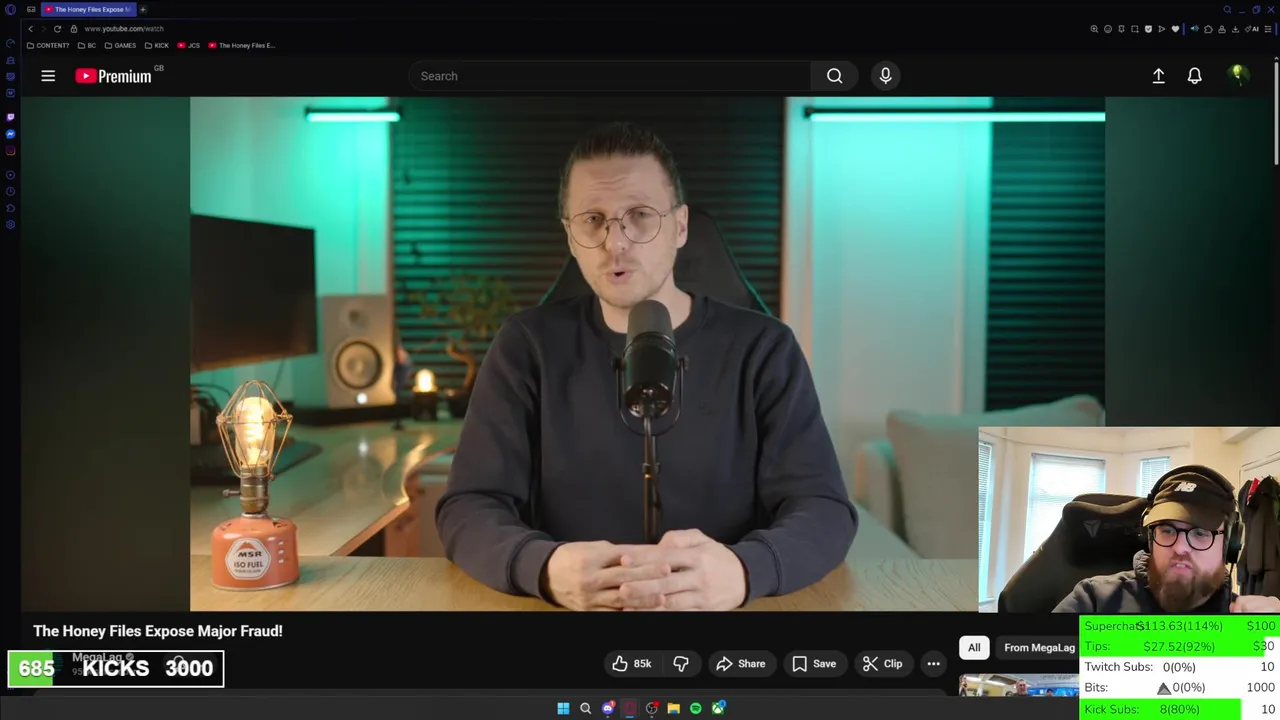Mute tab with the speaker icon

(x=1194, y=29)
